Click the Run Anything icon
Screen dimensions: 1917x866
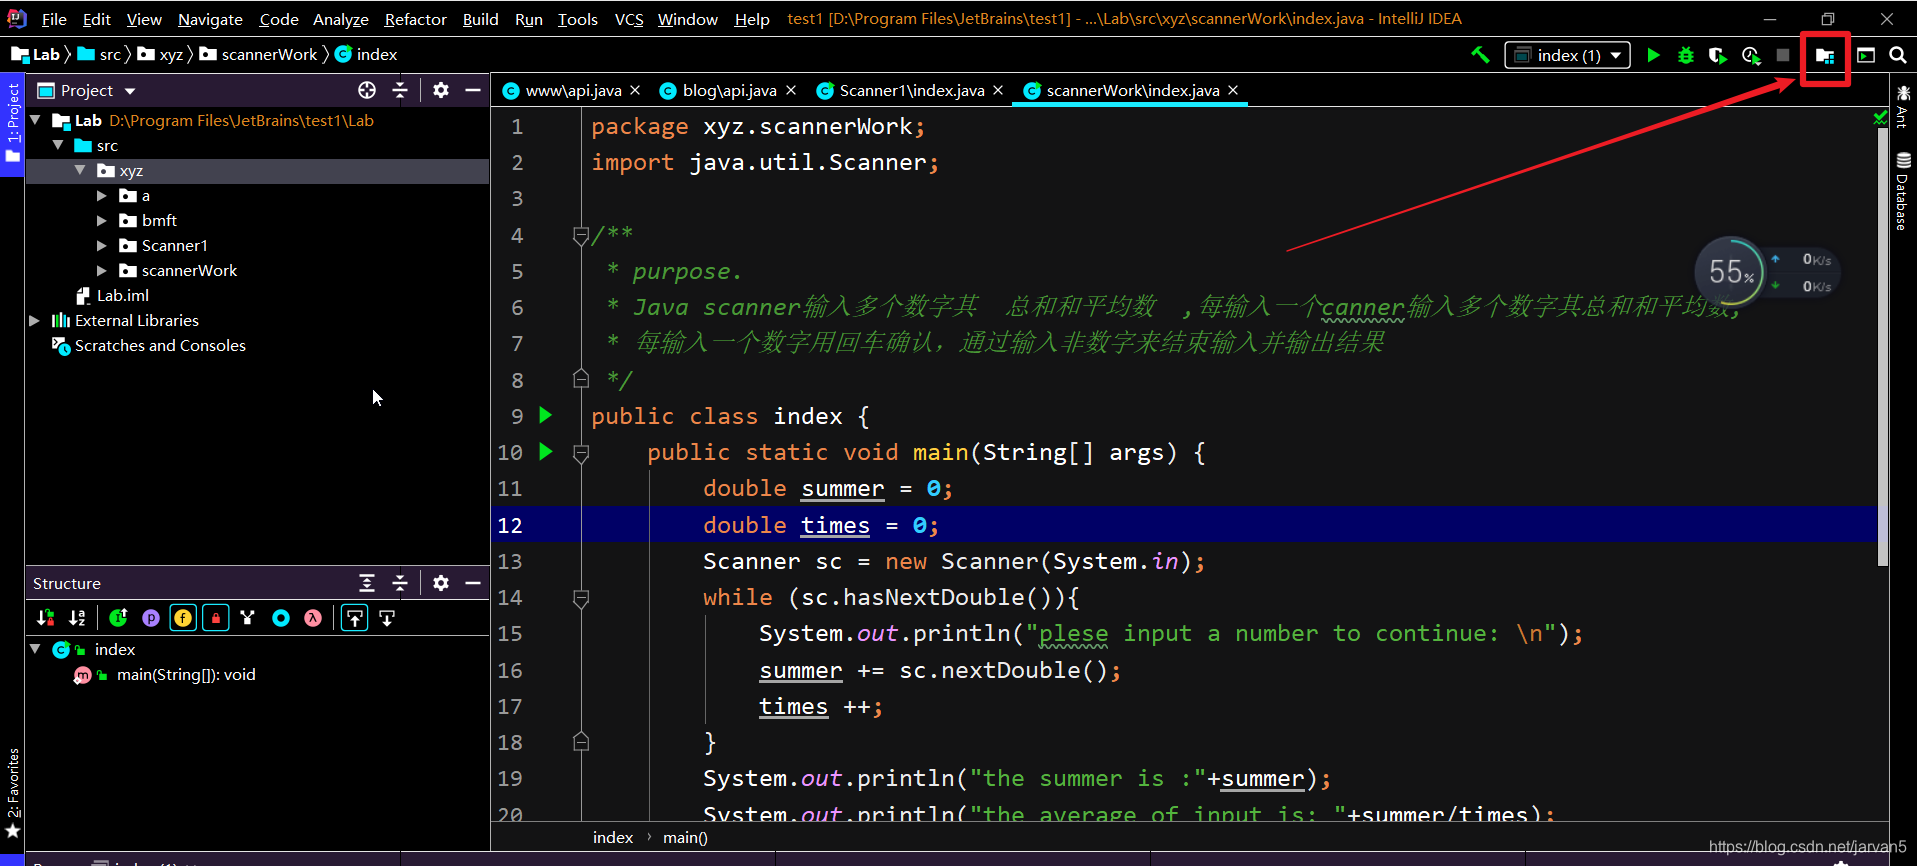[x=1866, y=55]
